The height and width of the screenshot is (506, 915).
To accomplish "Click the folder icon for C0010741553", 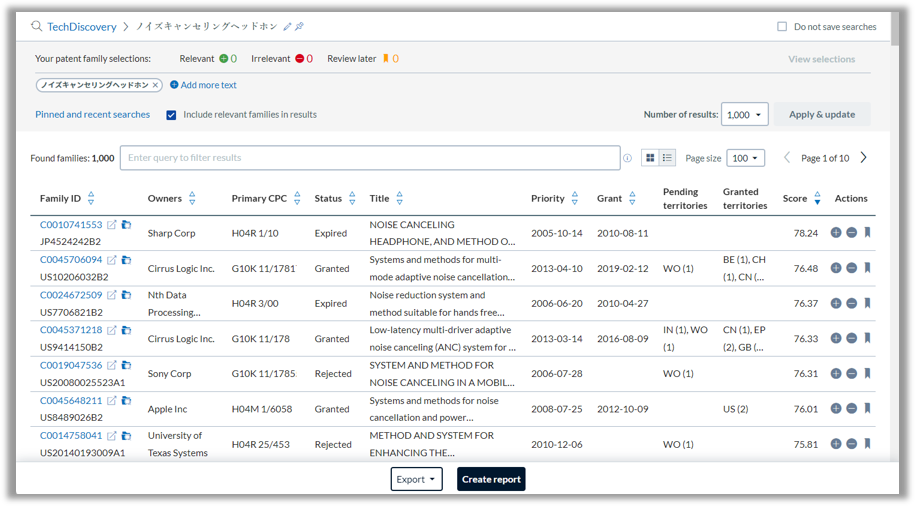I will (126, 225).
